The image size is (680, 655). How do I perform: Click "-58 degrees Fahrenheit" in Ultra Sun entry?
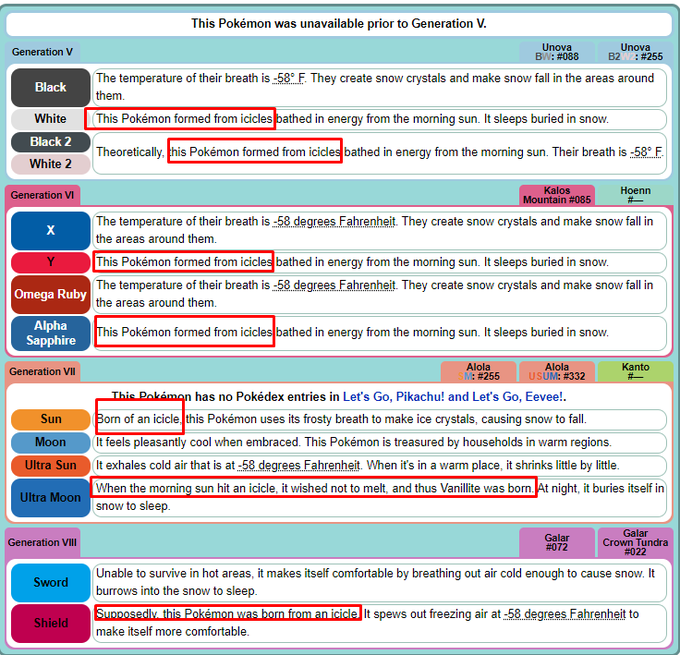(x=299, y=465)
